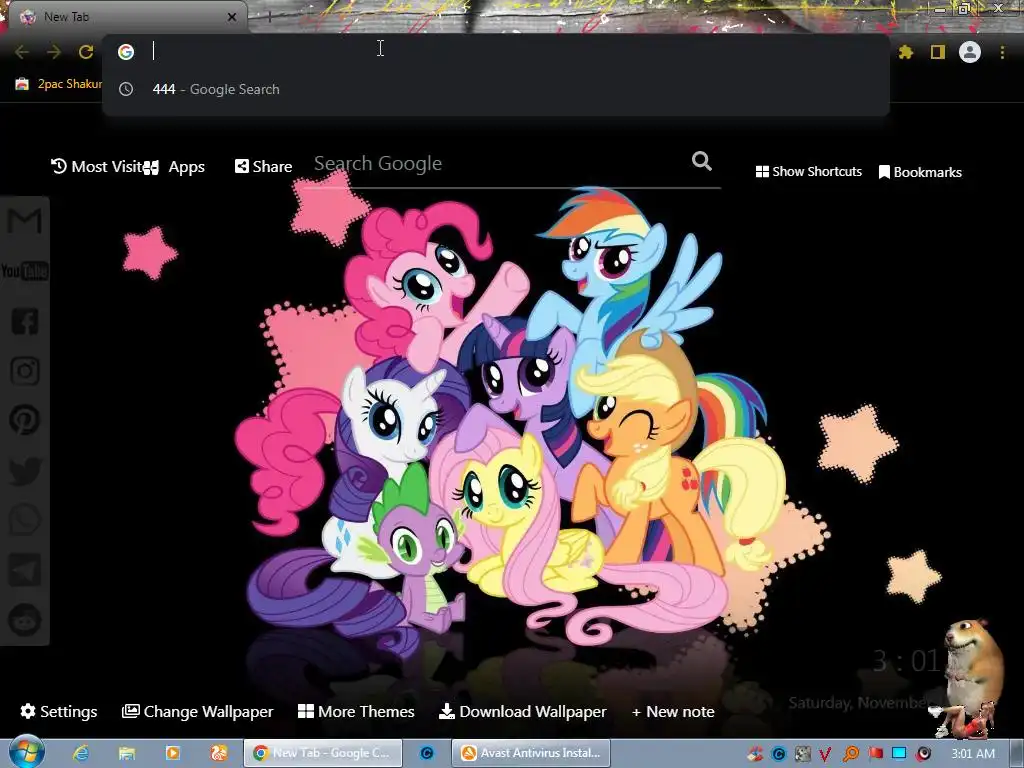1024x768 pixels.
Task: Click the speaker volume tray icon
Action: tap(923, 754)
